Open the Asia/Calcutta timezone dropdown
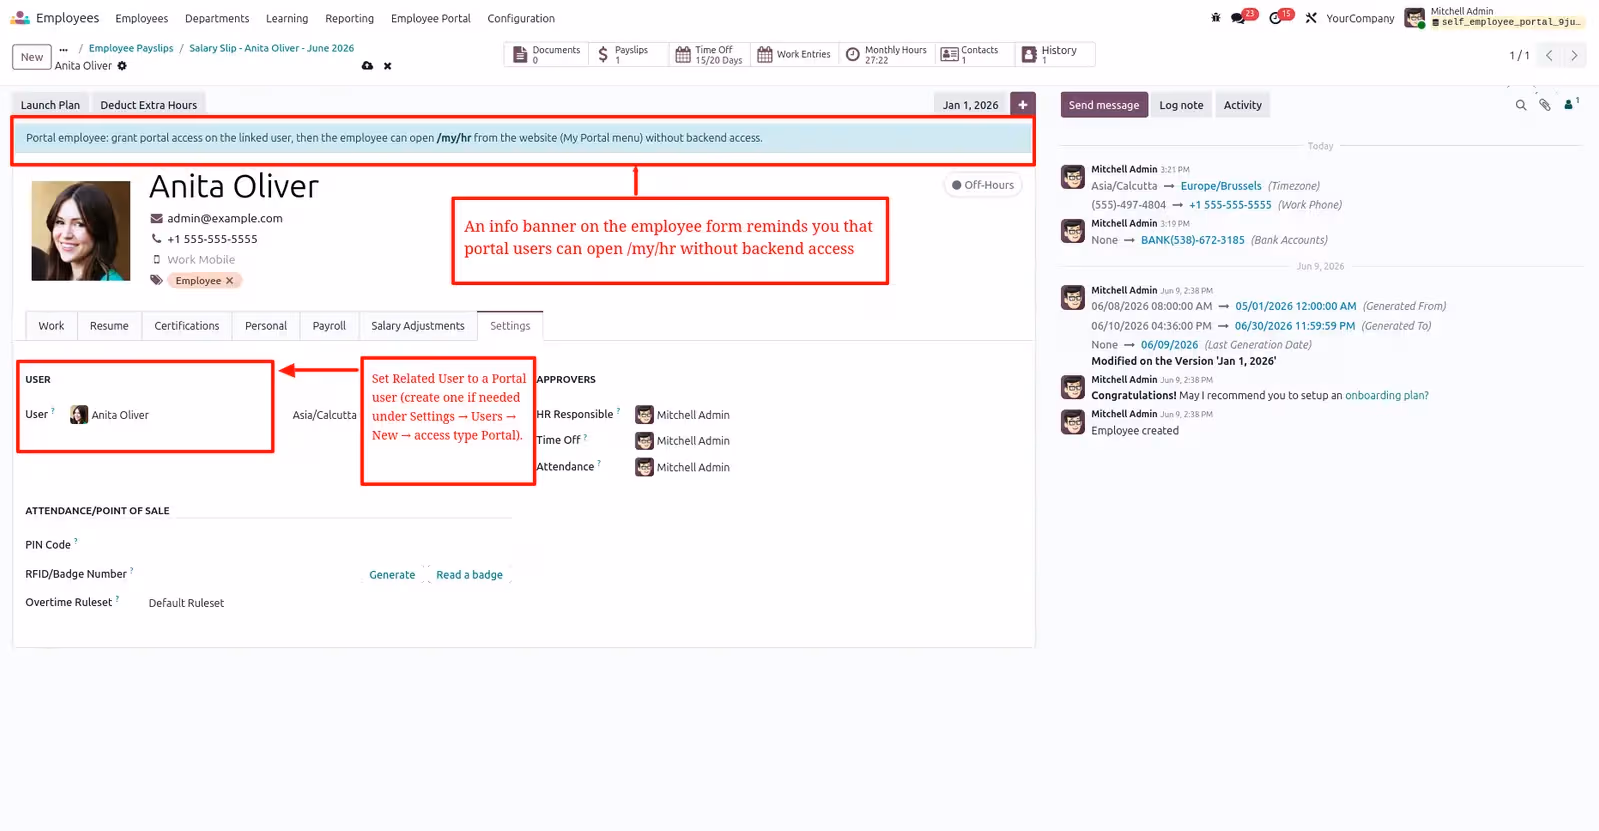 click(x=324, y=415)
